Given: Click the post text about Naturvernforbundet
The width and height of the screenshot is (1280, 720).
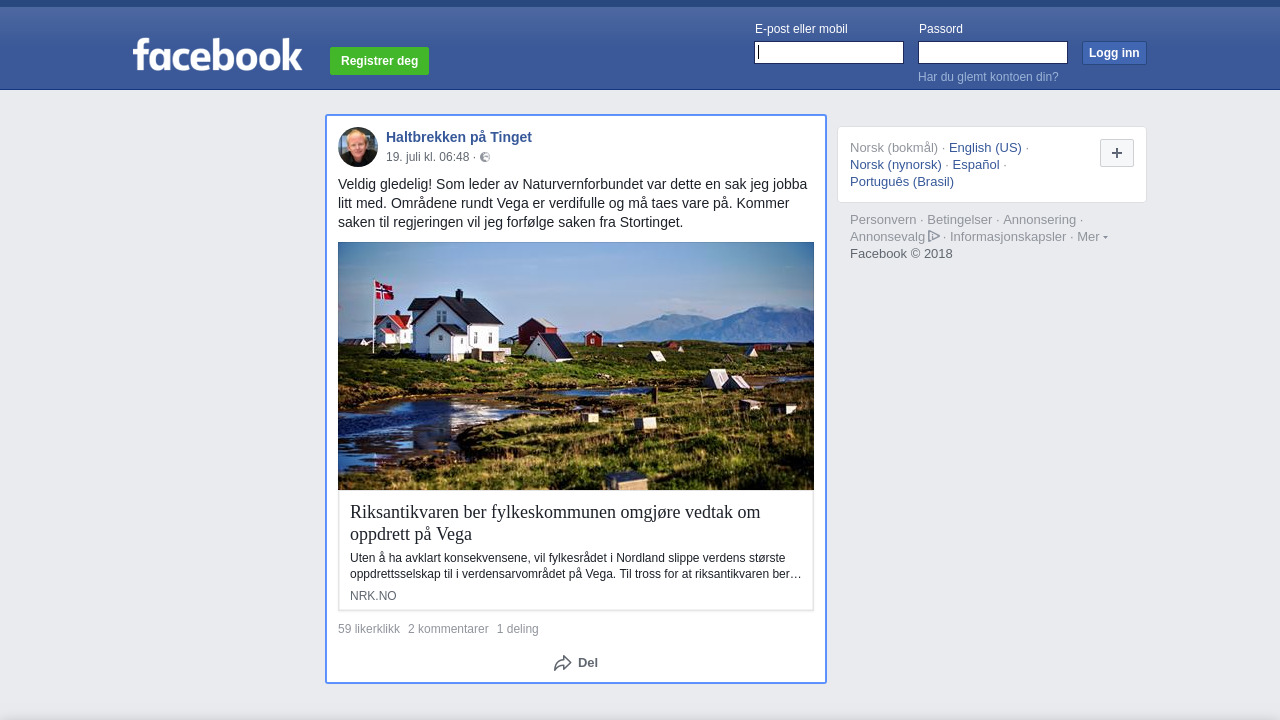Looking at the screenshot, I should [574, 203].
